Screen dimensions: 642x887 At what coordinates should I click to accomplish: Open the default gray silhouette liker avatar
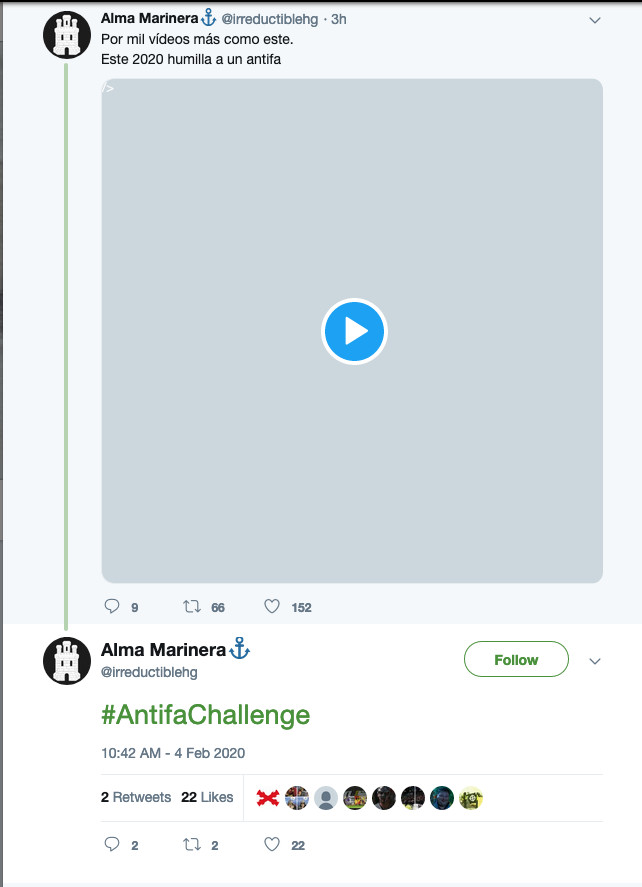pyautogui.click(x=326, y=798)
